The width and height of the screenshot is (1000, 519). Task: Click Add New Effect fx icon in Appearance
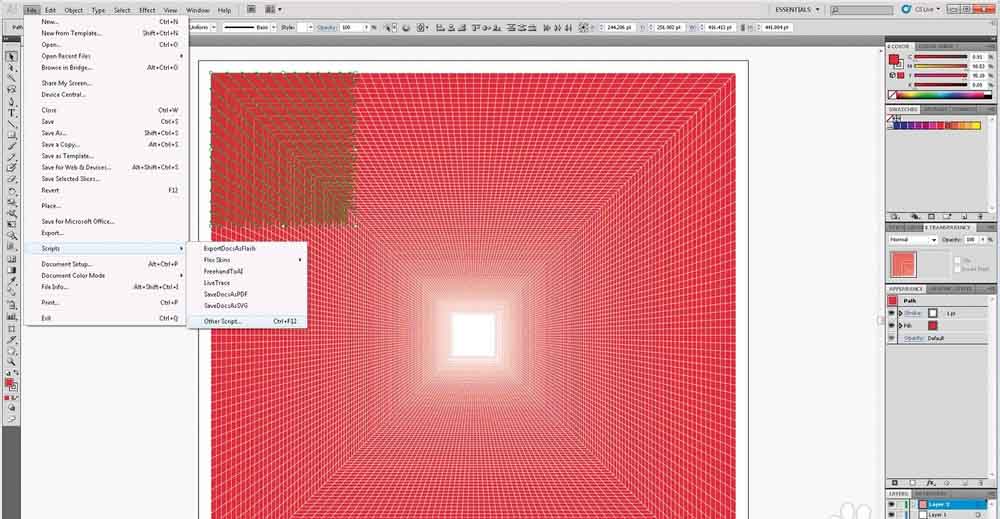click(x=930, y=483)
